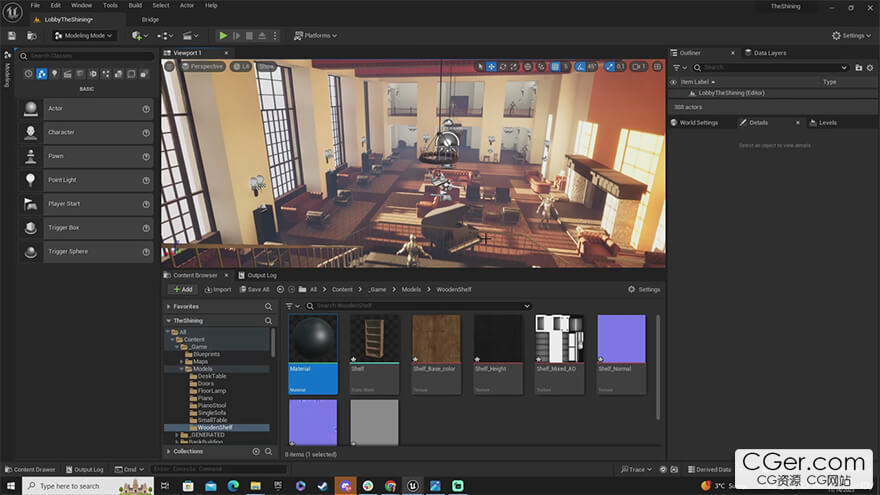This screenshot has height=495, width=880.
Task: Click the viewport layout maximize icon
Action: (657, 66)
